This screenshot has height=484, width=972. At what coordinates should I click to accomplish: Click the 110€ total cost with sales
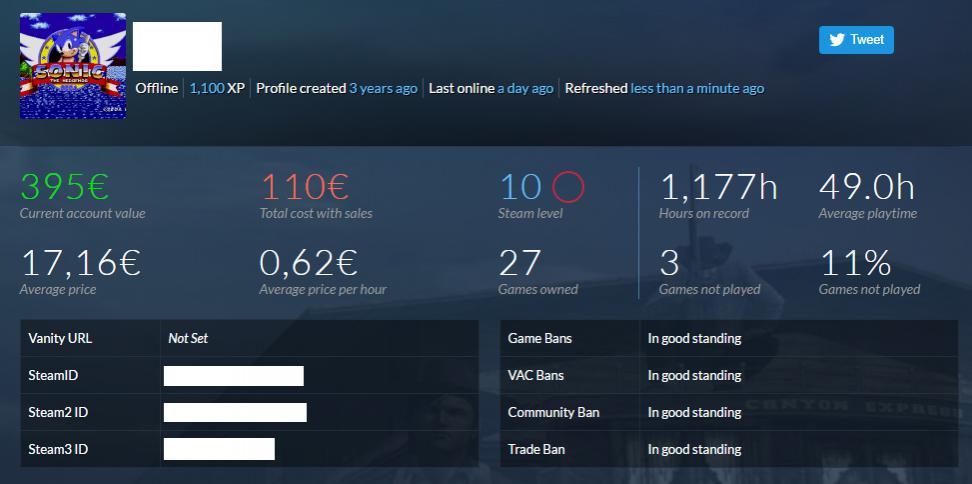coord(305,187)
